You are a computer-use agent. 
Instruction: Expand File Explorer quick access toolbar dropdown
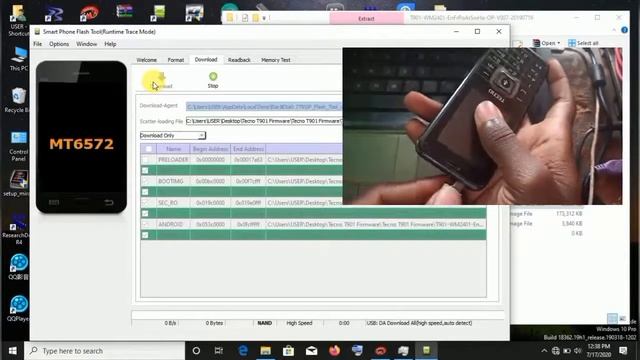click(x=264, y=18)
